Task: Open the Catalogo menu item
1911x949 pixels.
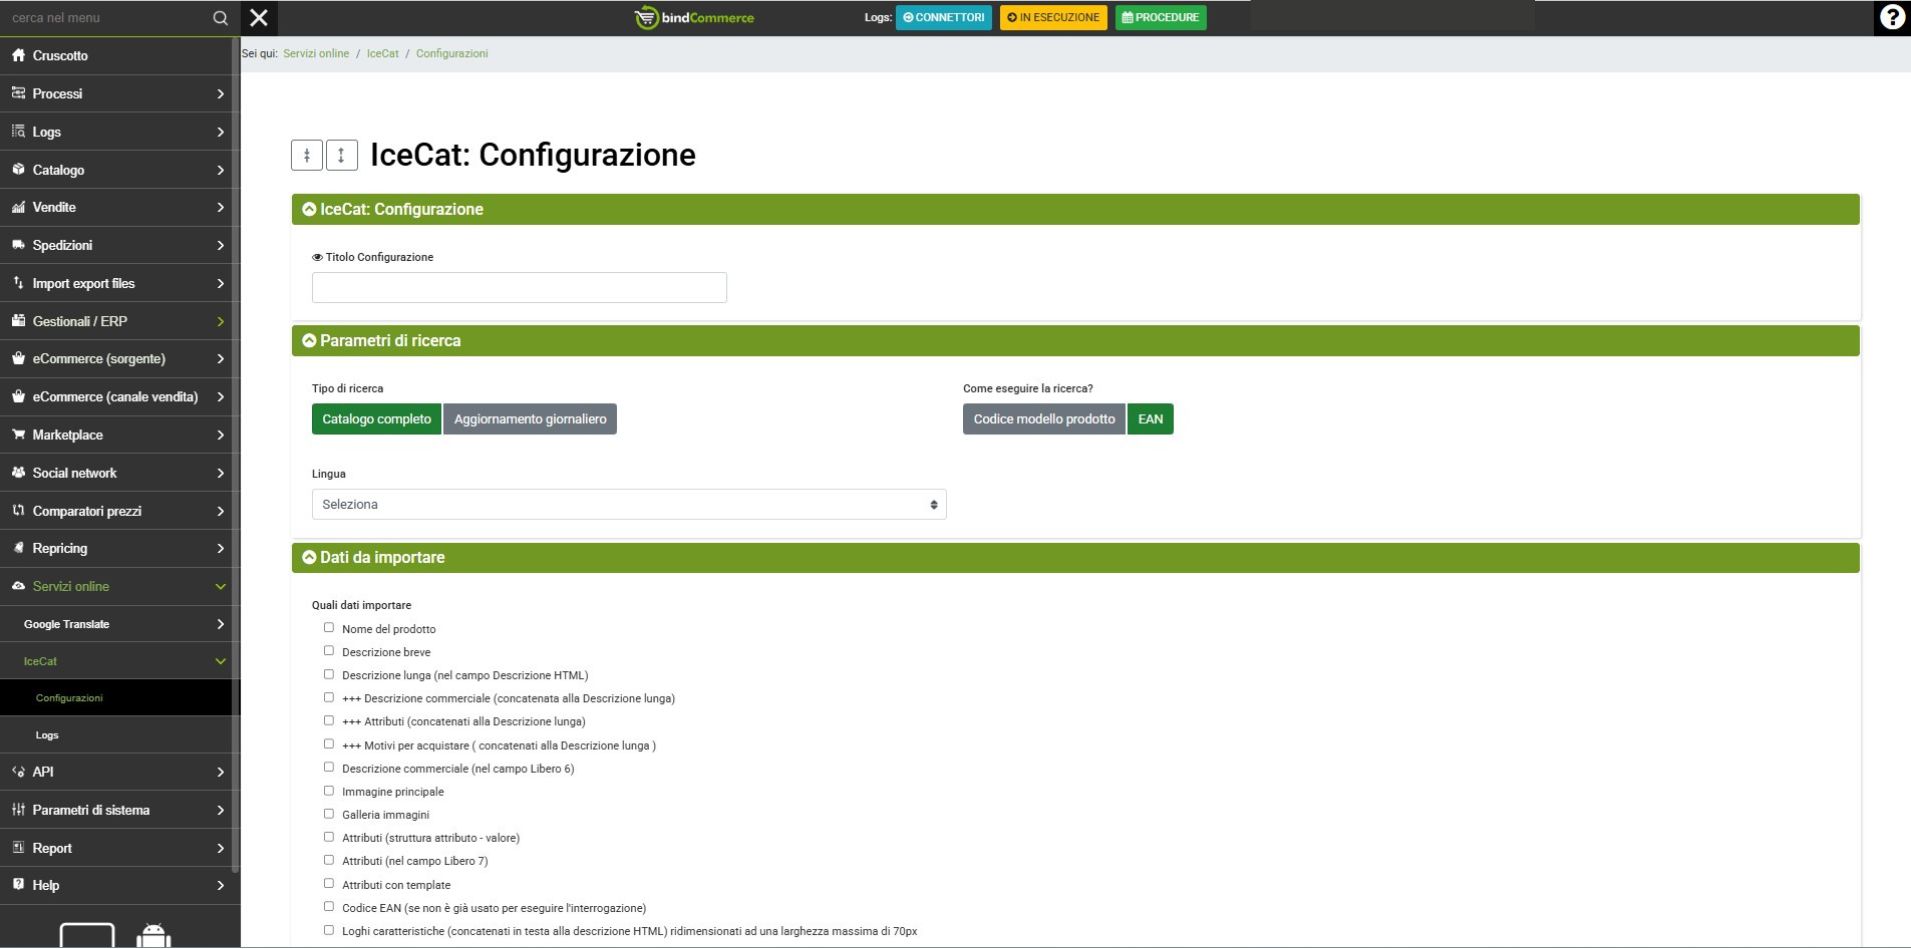Action: pyautogui.click(x=58, y=170)
